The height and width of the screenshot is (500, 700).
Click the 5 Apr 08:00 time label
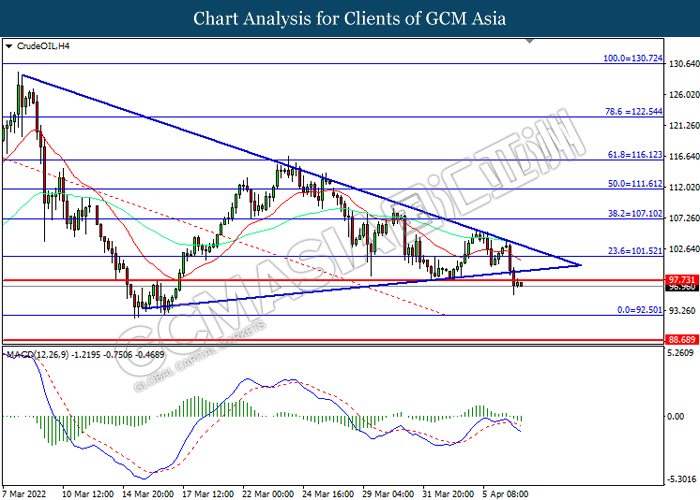[506, 494]
